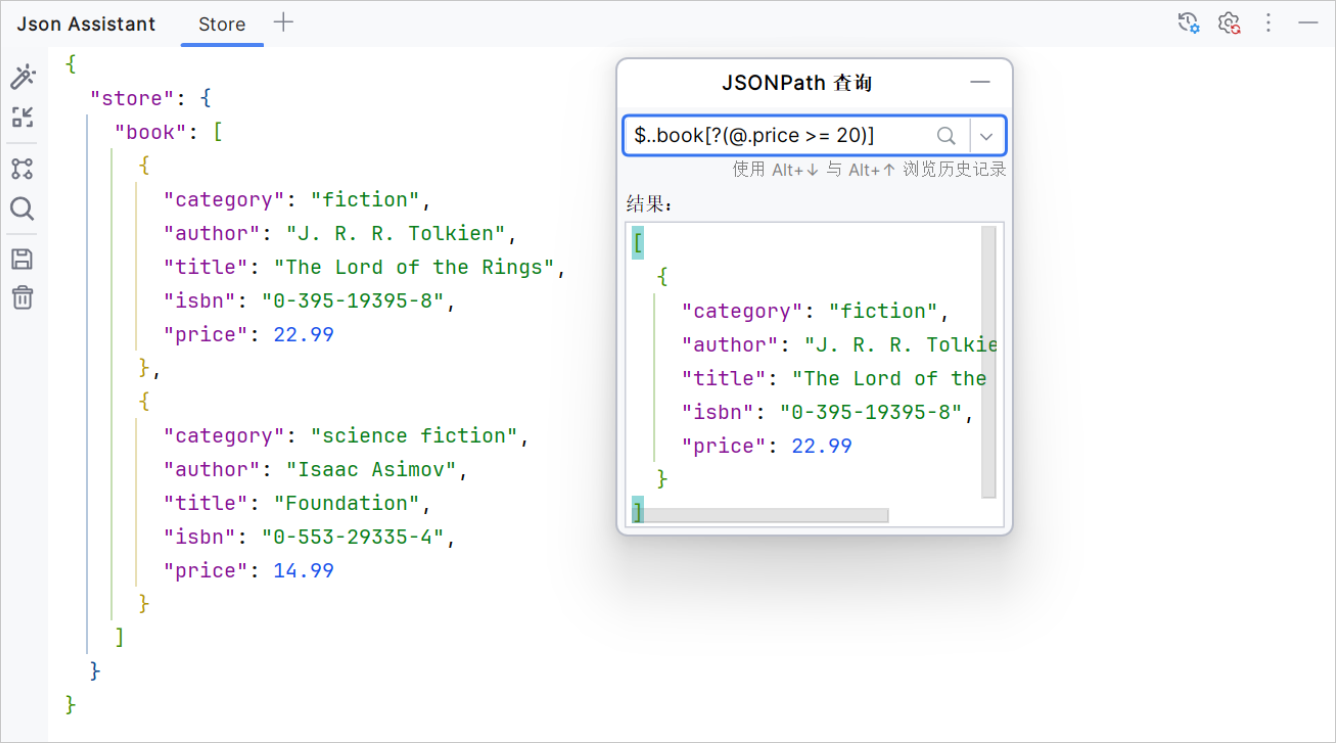1336x743 pixels.
Task: Format the JSON using the magic wand tool
Action: (x=23, y=75)
